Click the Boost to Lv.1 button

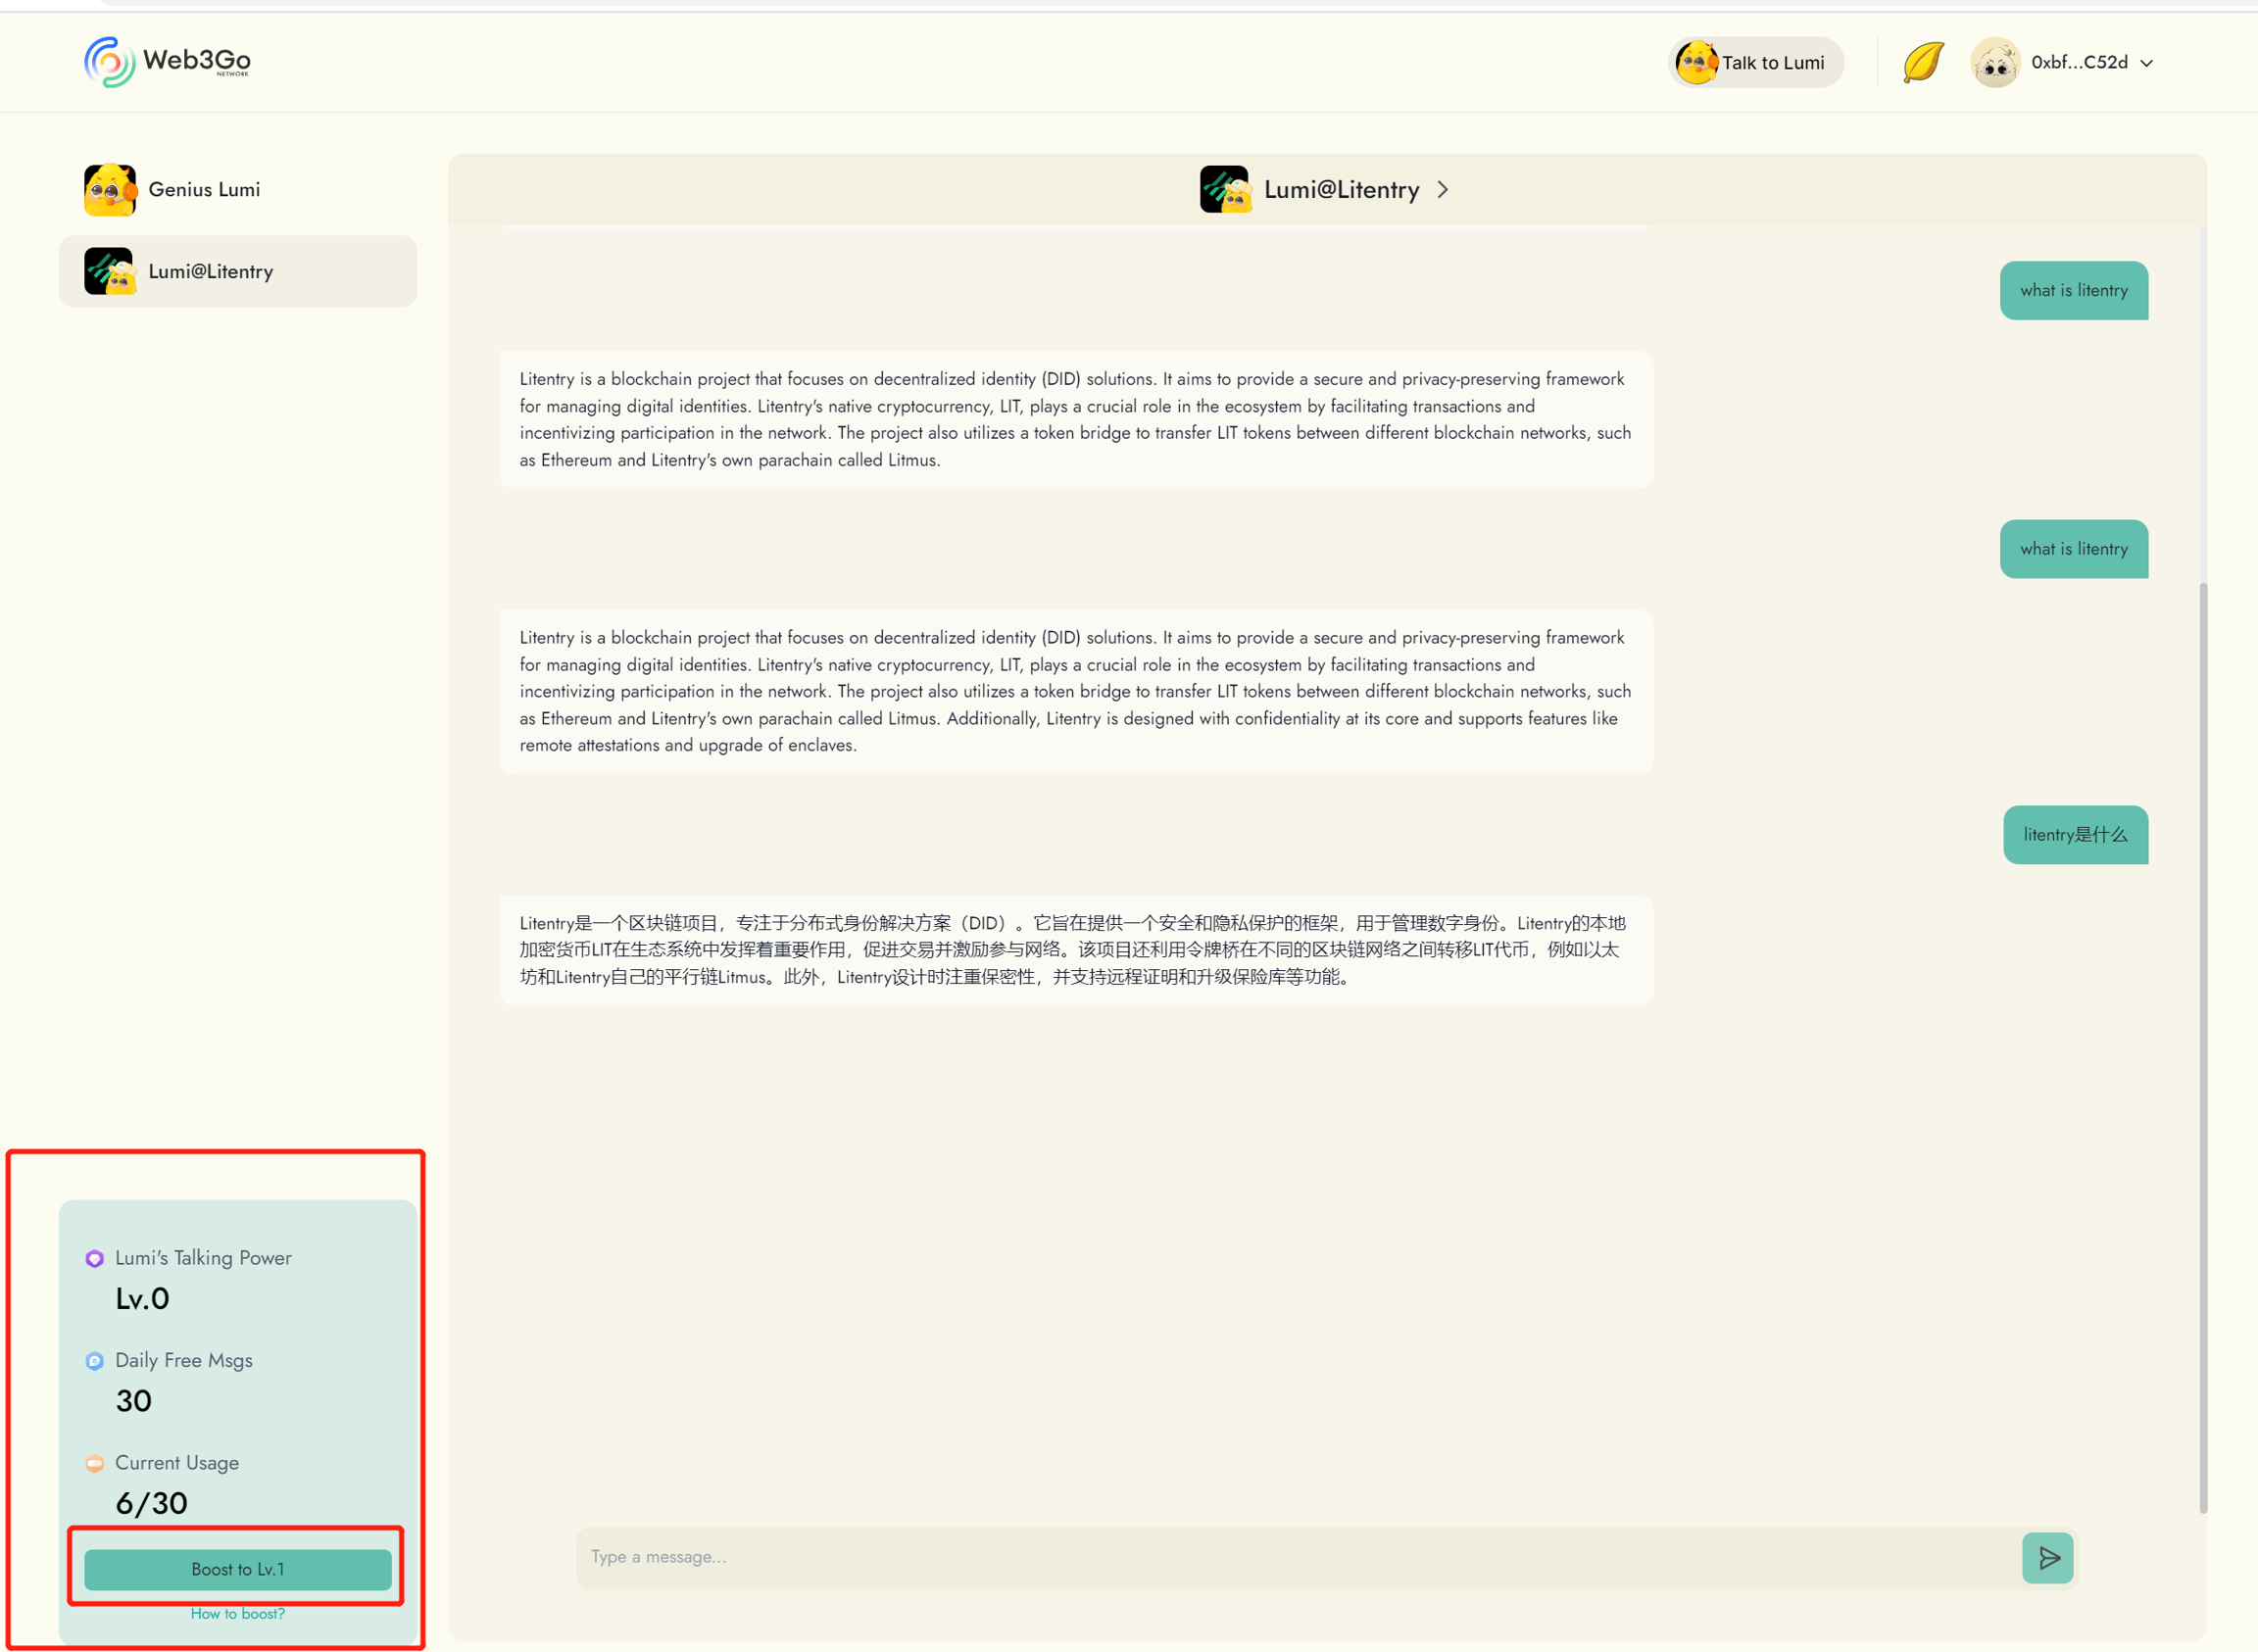238,1569
